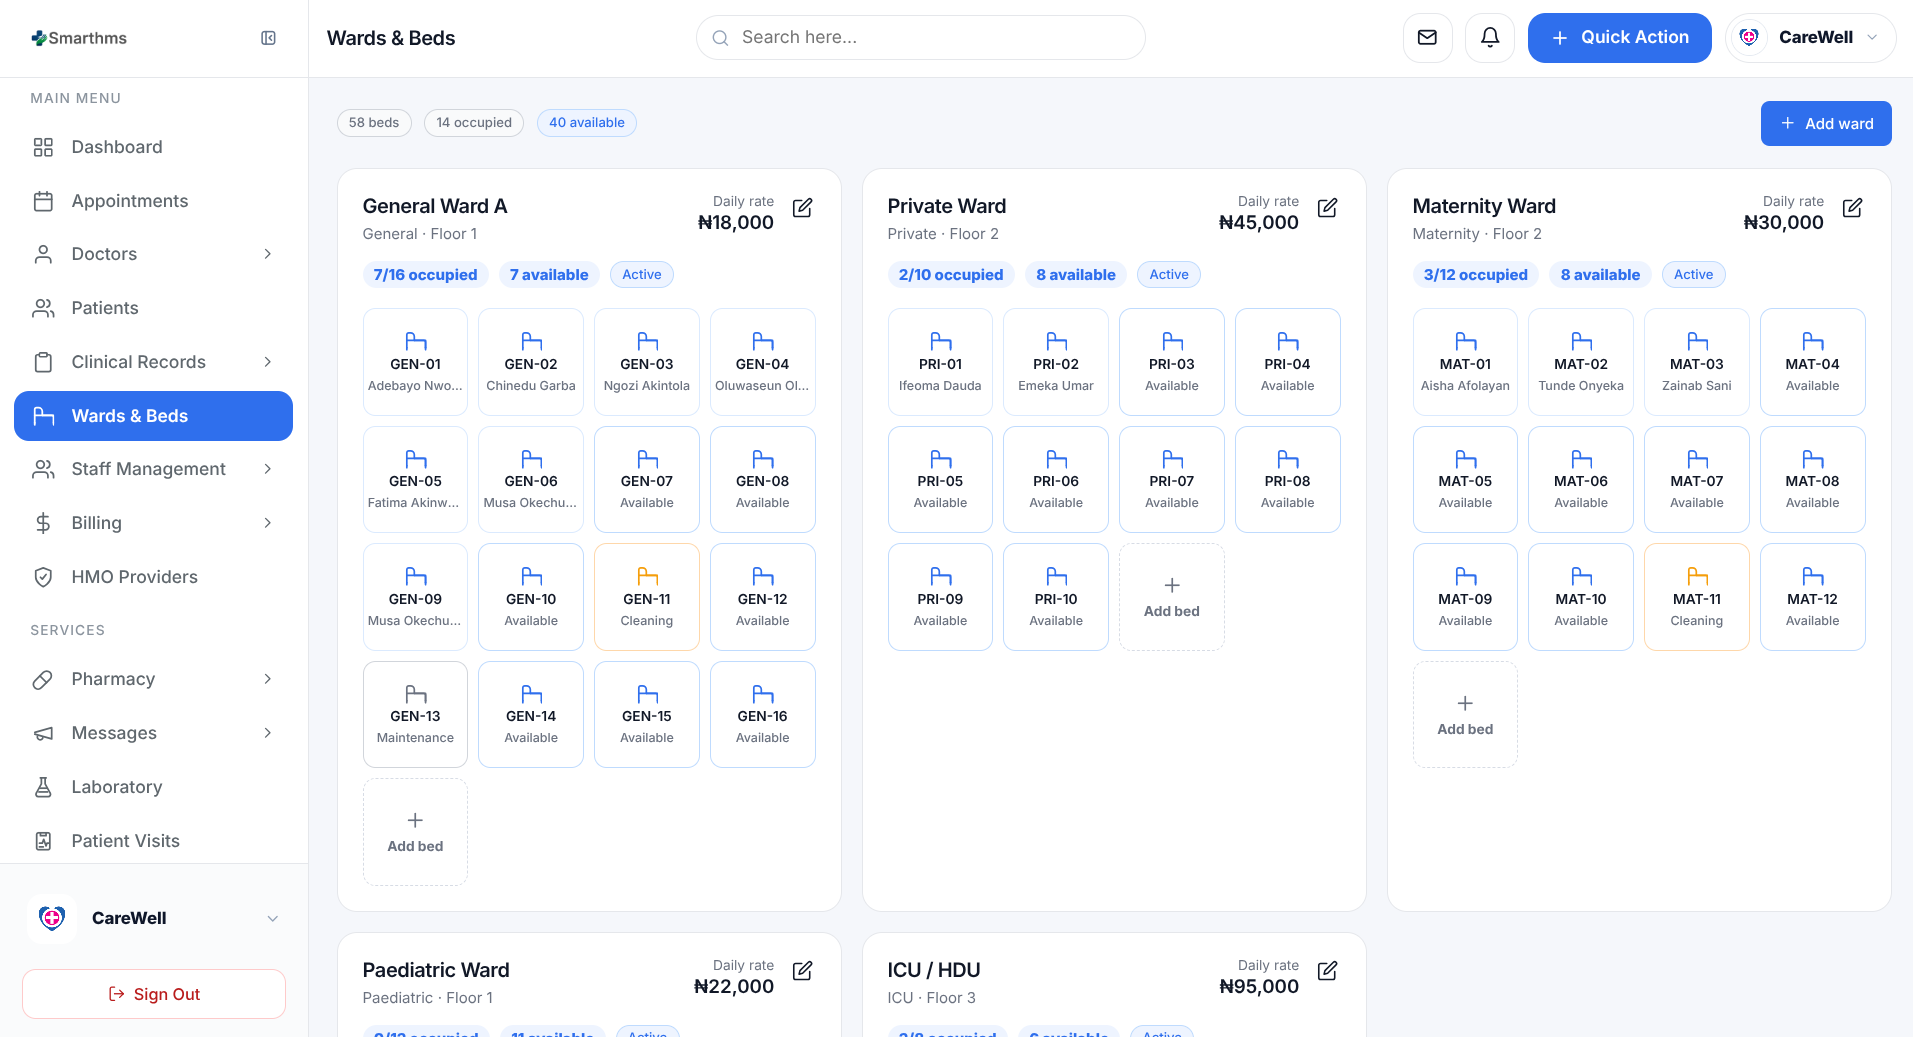Click the 58 beds chip
This screenshot has height=1037, width=1913.
[374, 123]
